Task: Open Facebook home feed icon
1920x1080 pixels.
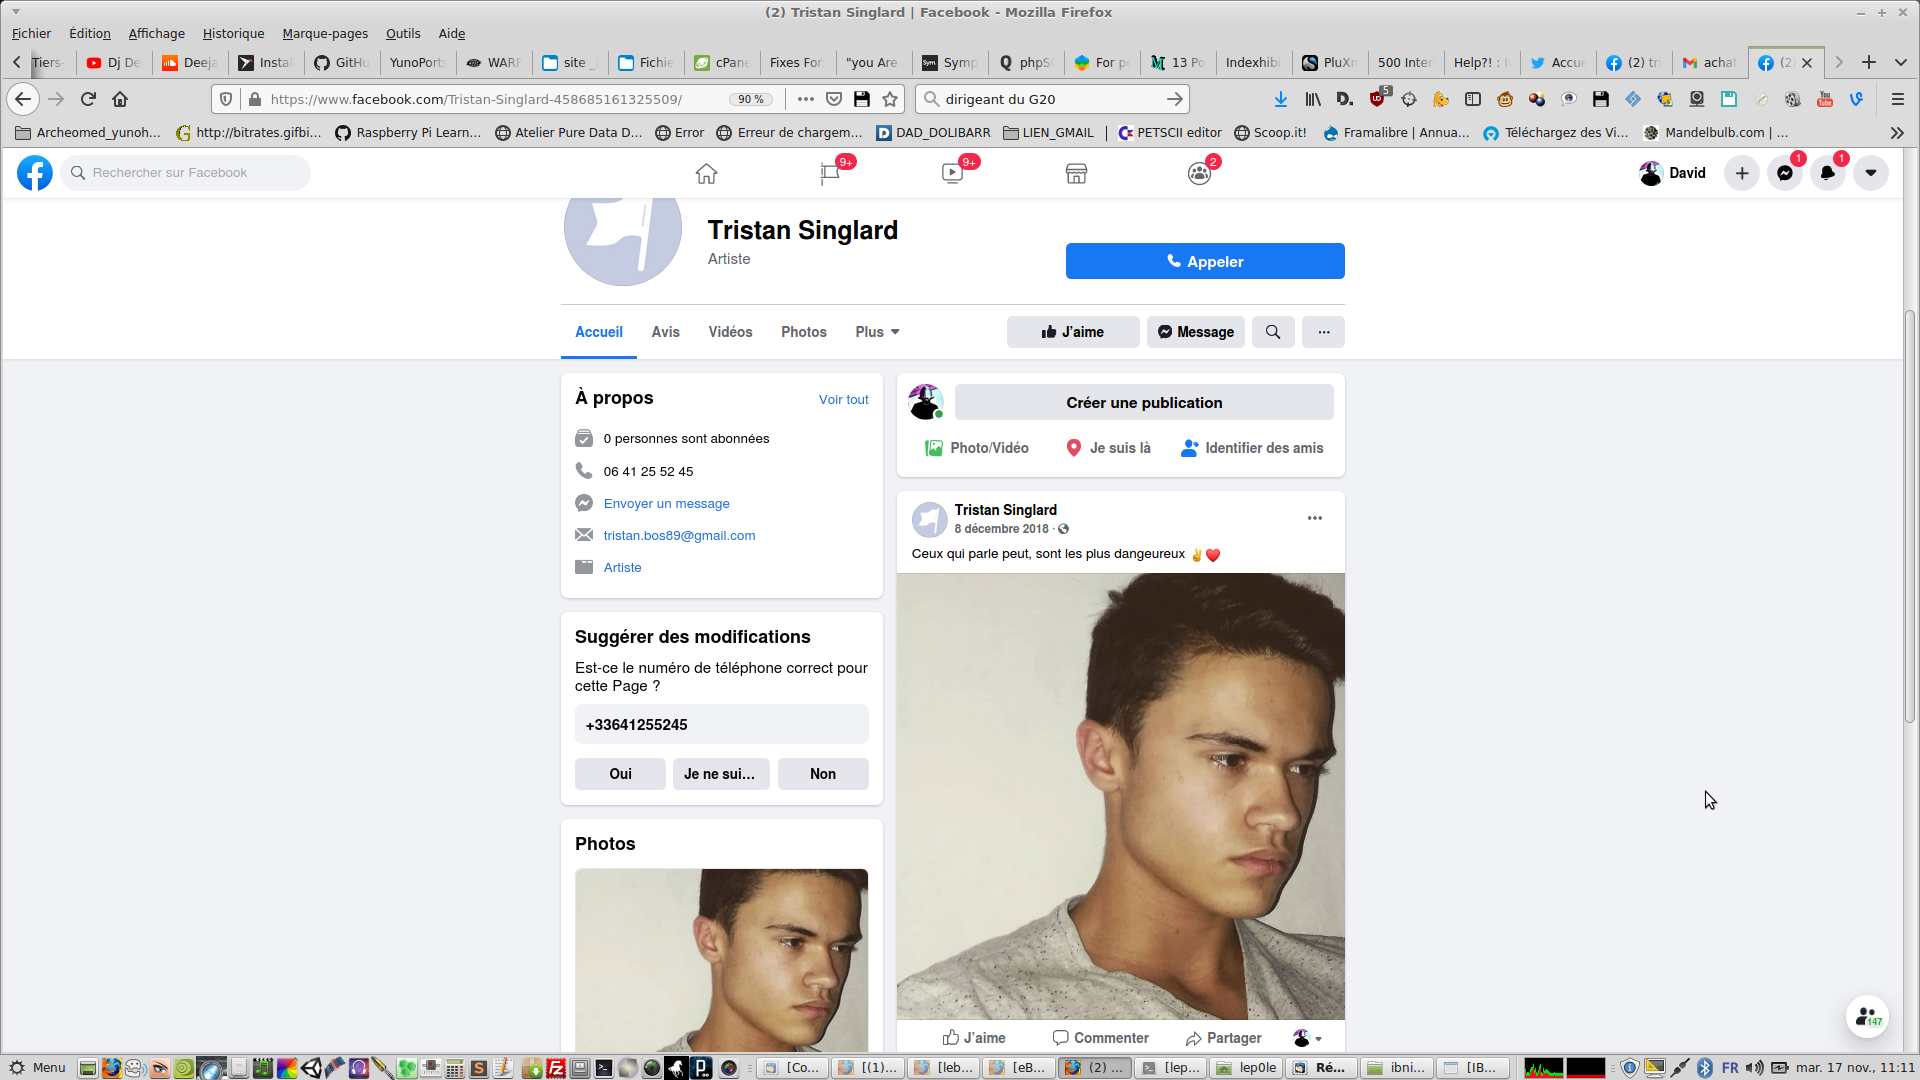Action: [706, 173]
